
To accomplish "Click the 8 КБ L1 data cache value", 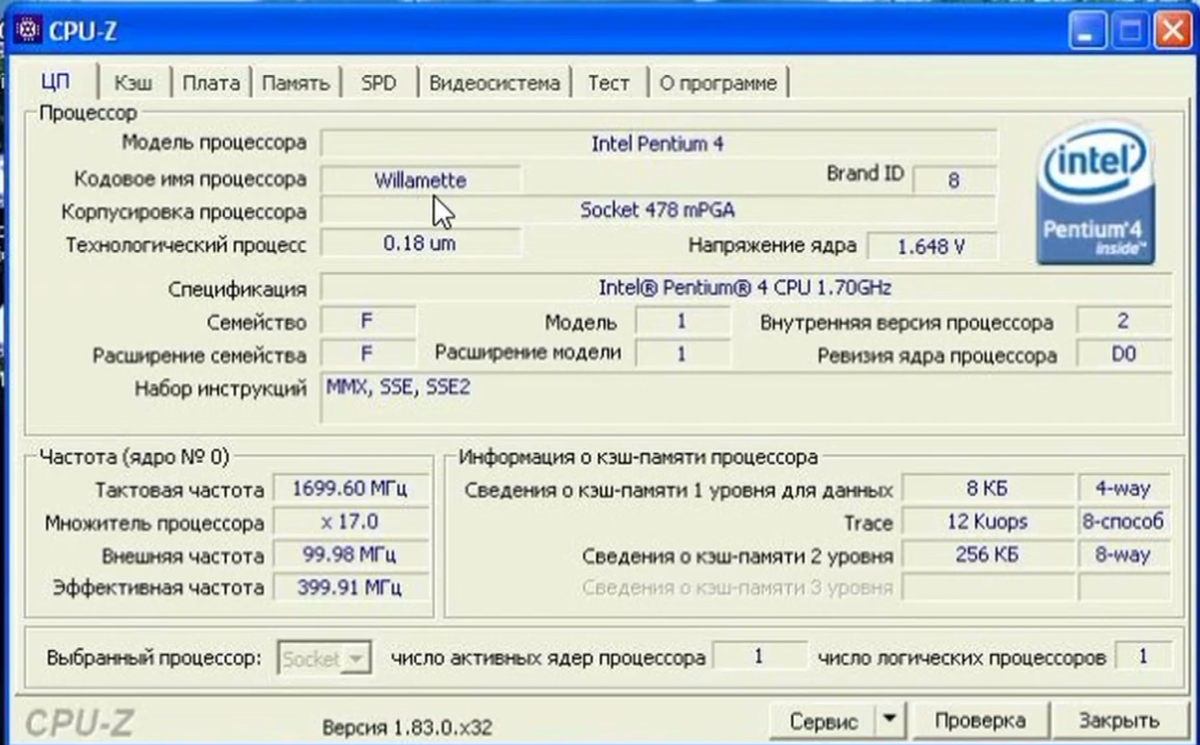I will [x=987, y=489].
